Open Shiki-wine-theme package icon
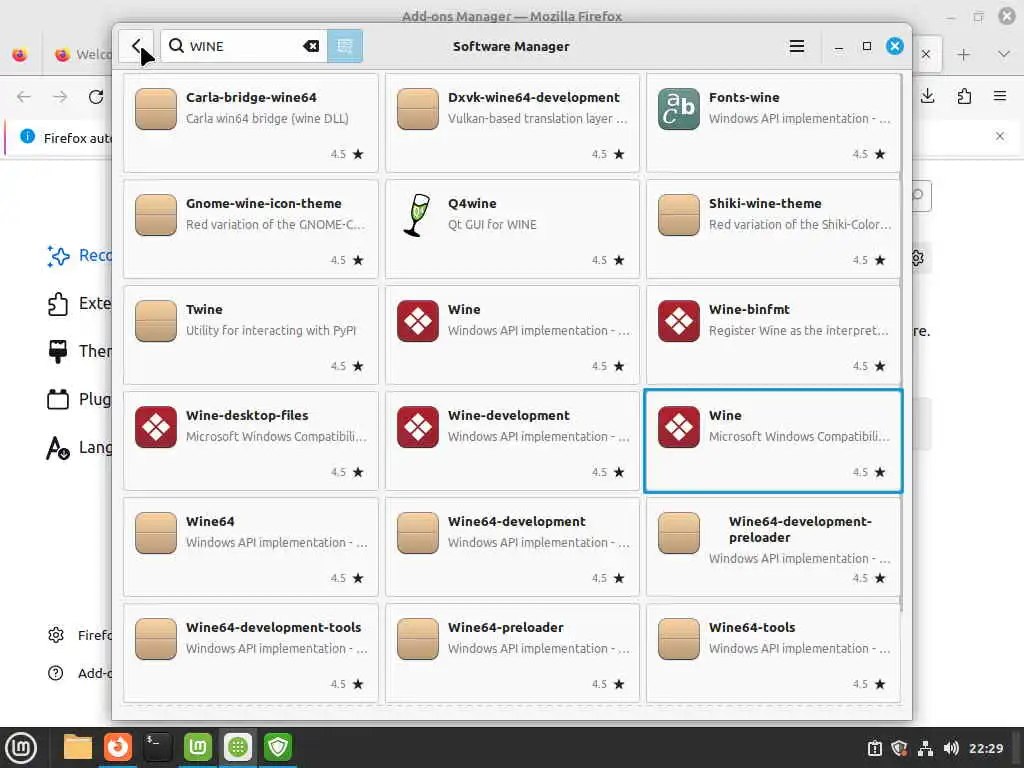Screen dimensions: 1024x768 [679, 215]
